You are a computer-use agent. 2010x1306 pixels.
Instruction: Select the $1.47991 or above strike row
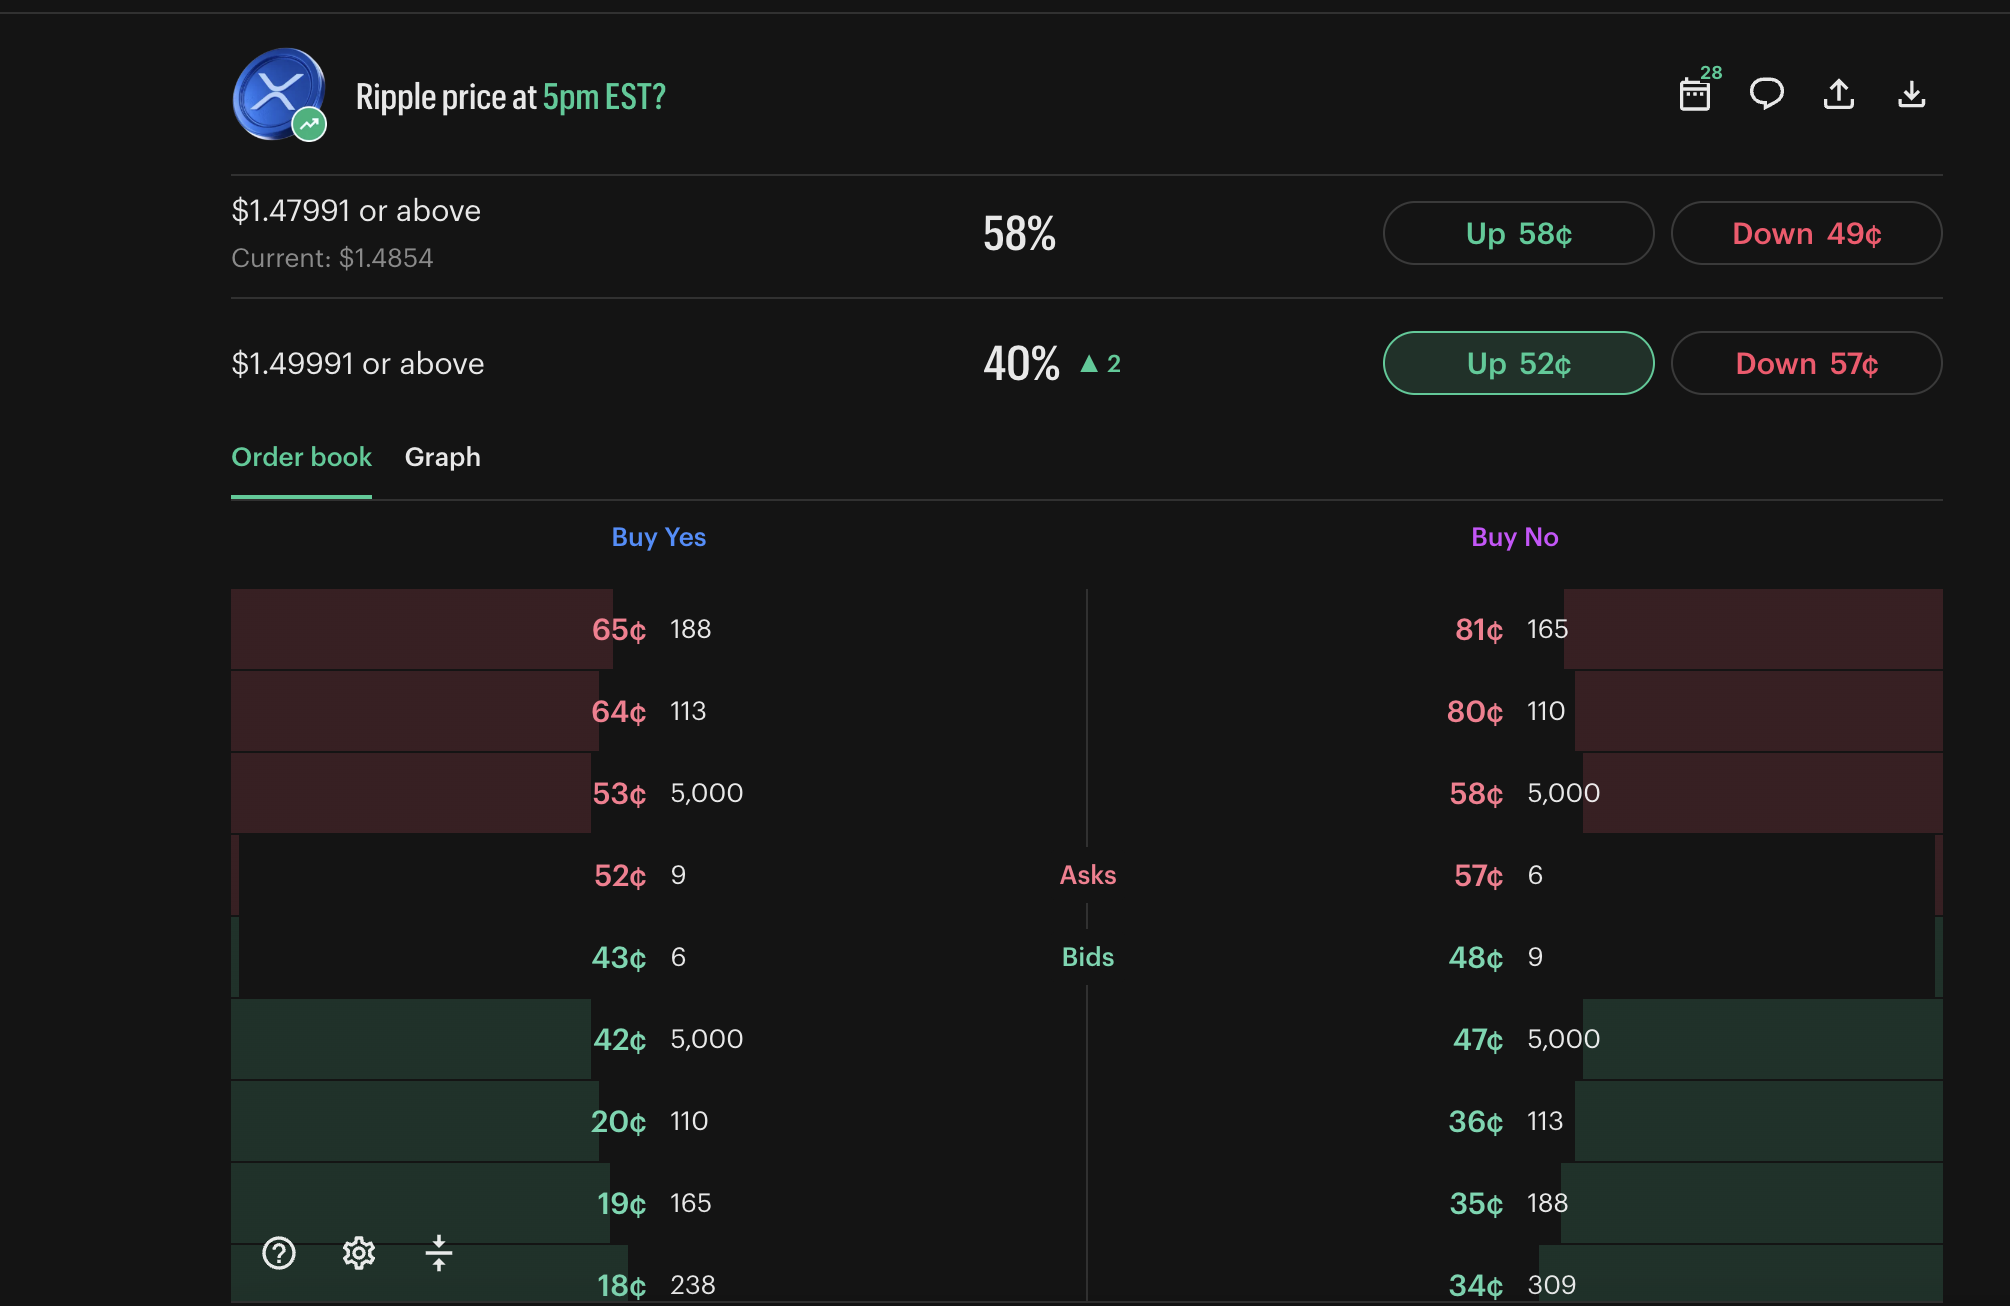[x=356, y=210]
